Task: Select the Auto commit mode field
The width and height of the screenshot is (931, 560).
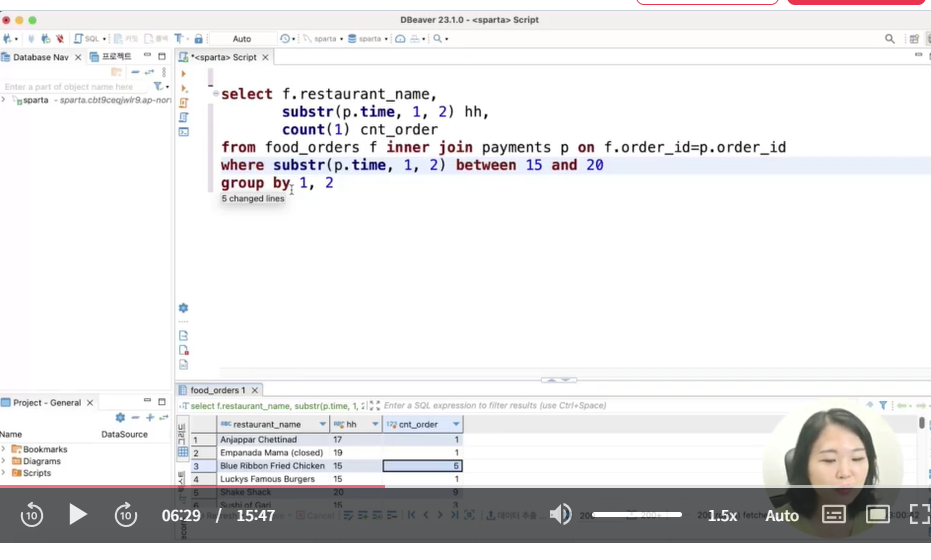Action: pos(242,39)
